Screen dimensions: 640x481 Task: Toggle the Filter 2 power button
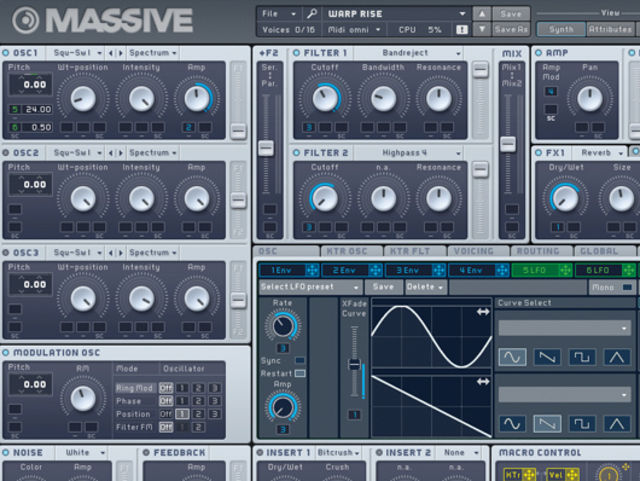coord(297,153)
